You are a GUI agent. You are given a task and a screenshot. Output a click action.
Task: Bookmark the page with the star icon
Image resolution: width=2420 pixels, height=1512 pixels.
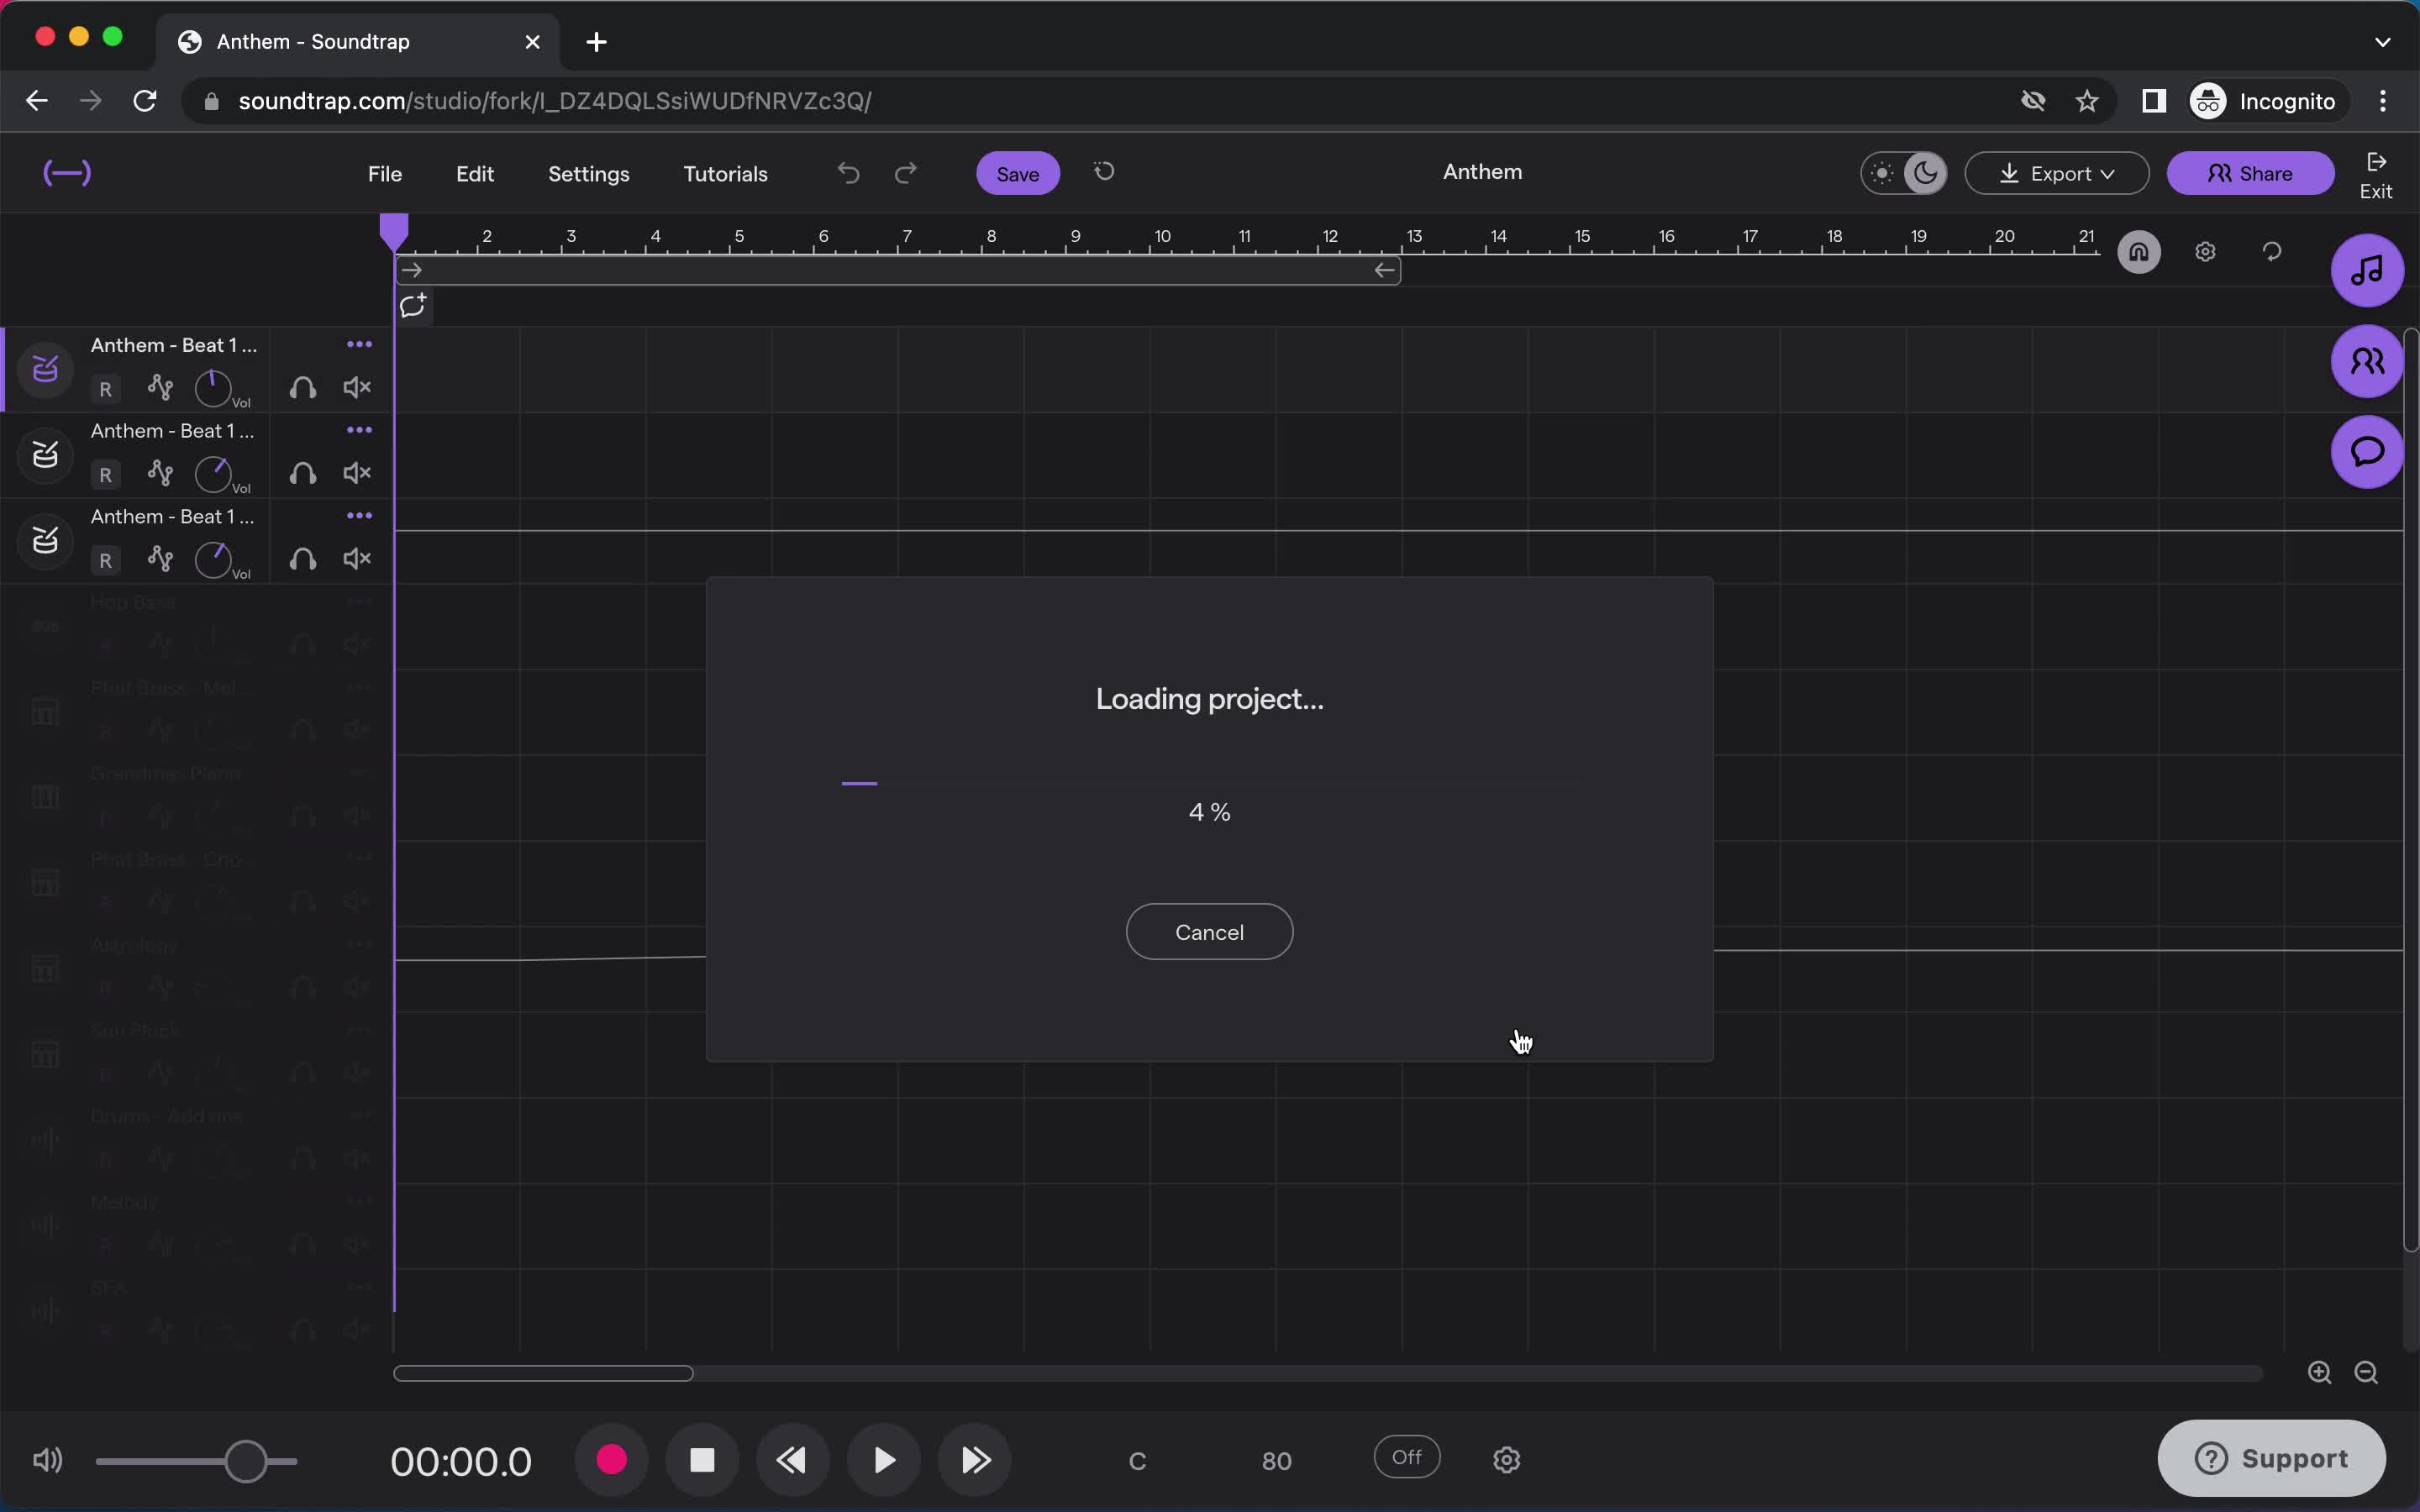2087,101
